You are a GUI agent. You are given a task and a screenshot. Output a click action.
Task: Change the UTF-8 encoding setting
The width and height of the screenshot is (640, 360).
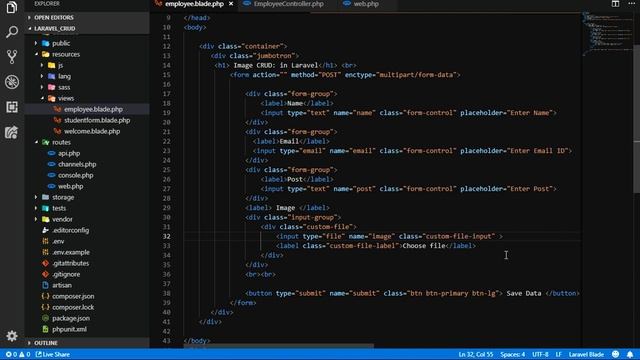click(540, 354)
